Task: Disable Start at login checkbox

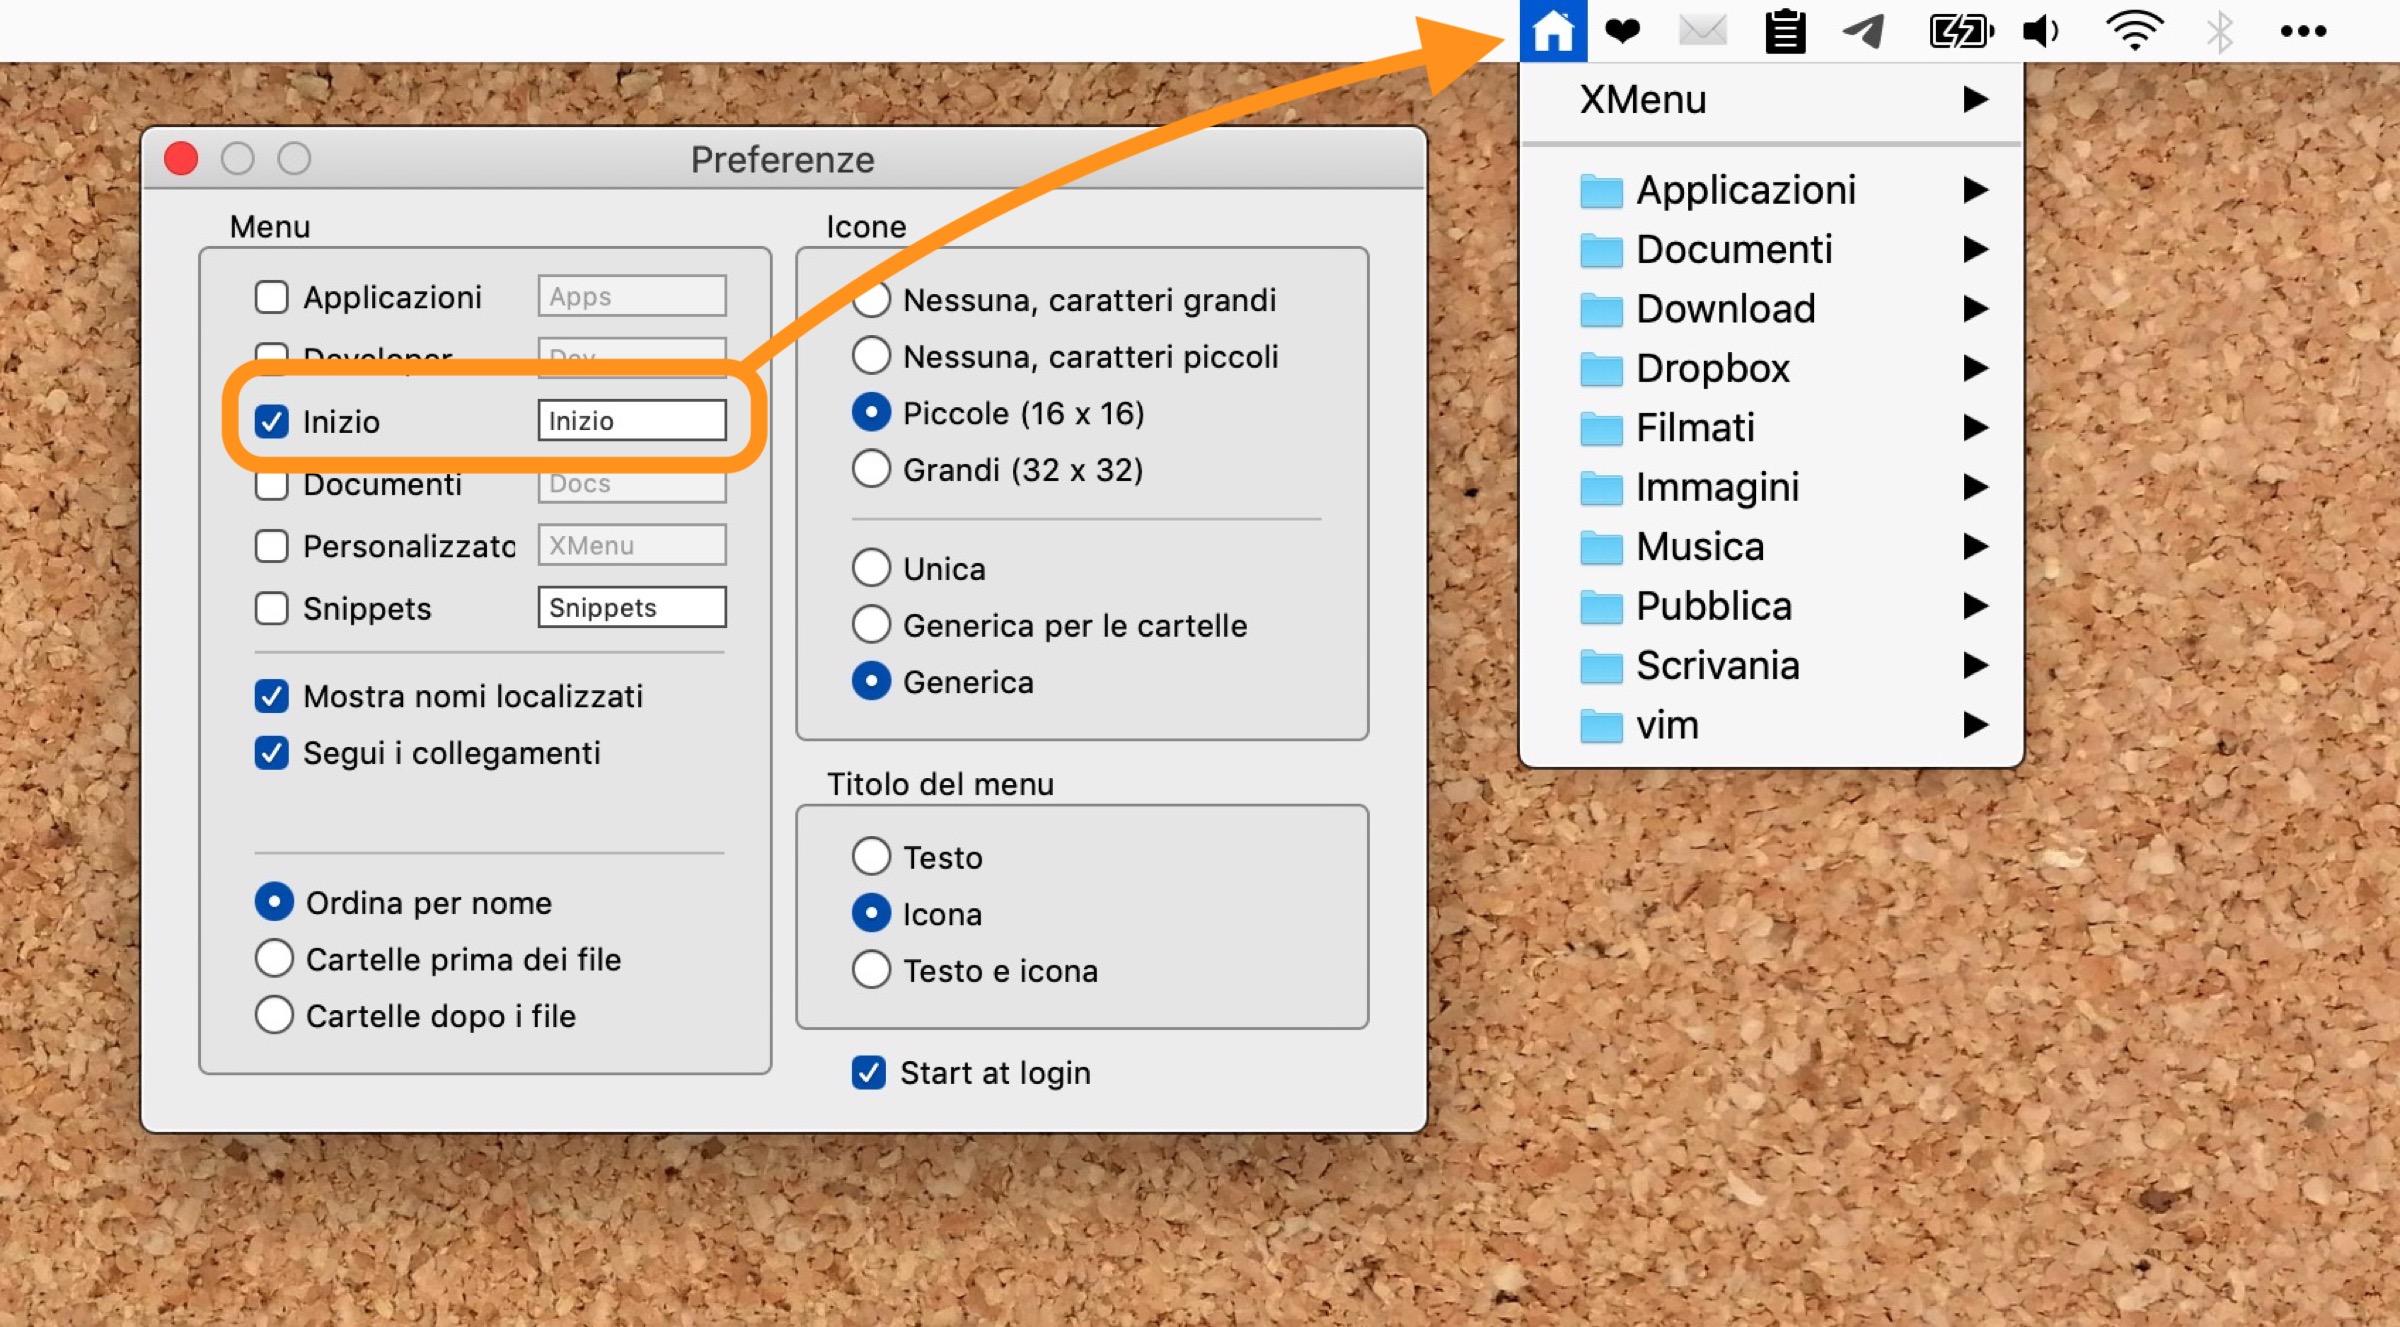Action: click(x=868, y=1073)
